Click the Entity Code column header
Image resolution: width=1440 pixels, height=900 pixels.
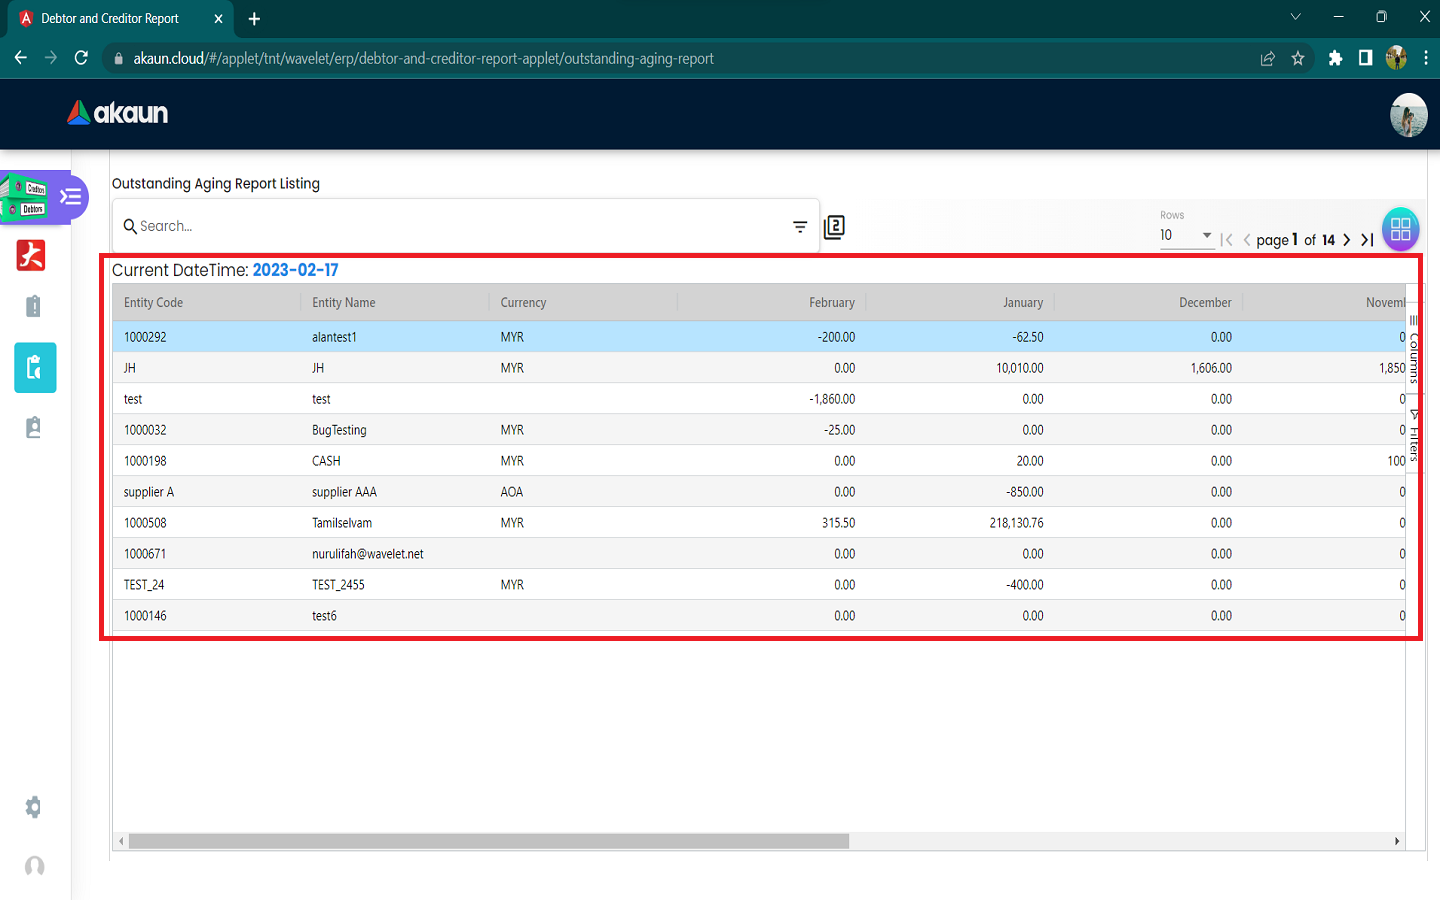click(x=154, y=303)
